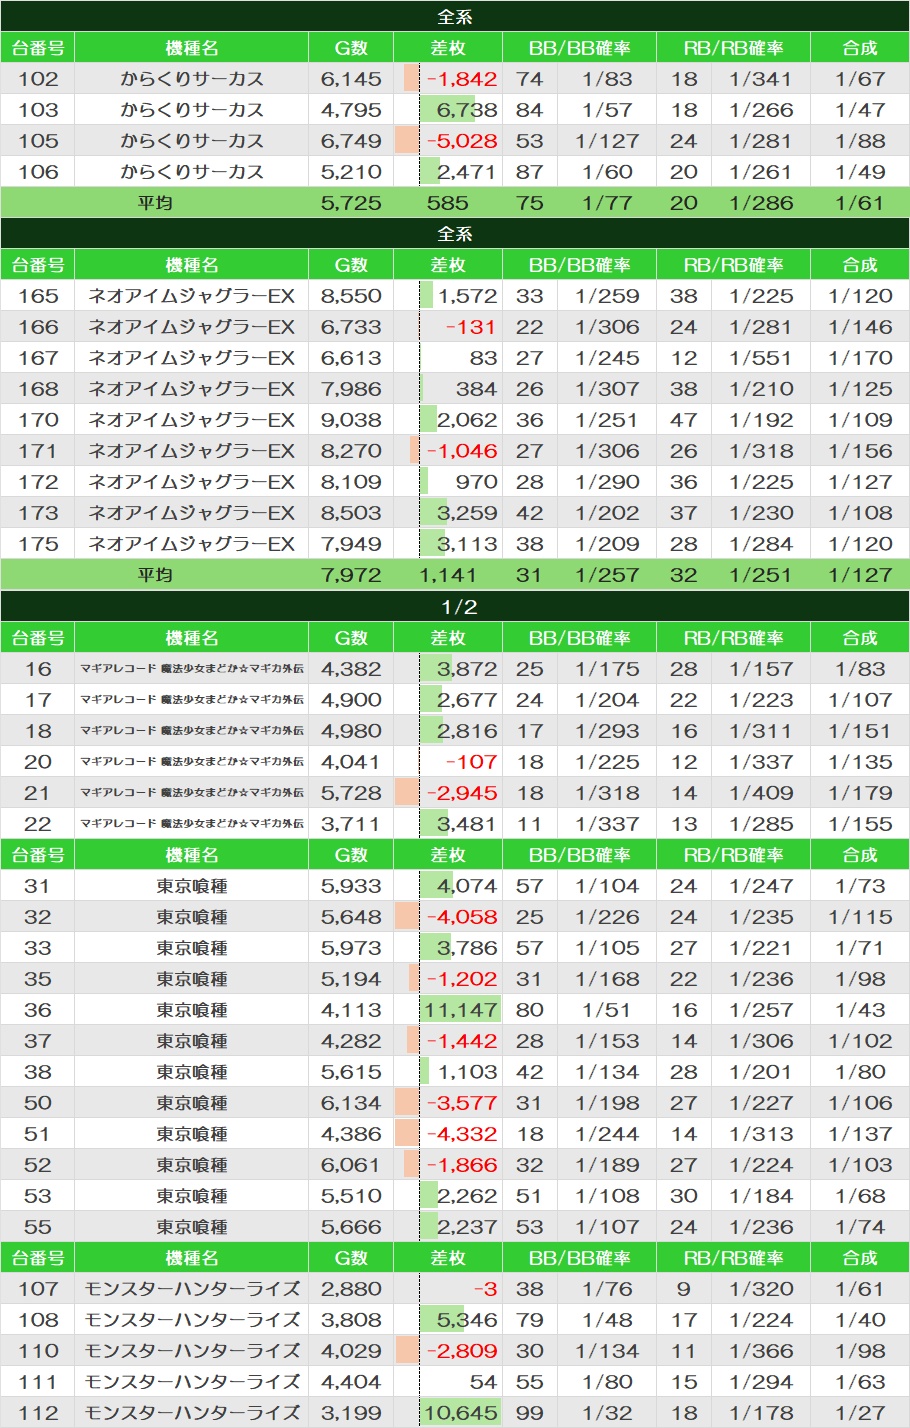This screenshot has height=1428, width=910.
Task: Click combined rate 1/170 for machine 167
Action: click(x=861, y=358)
